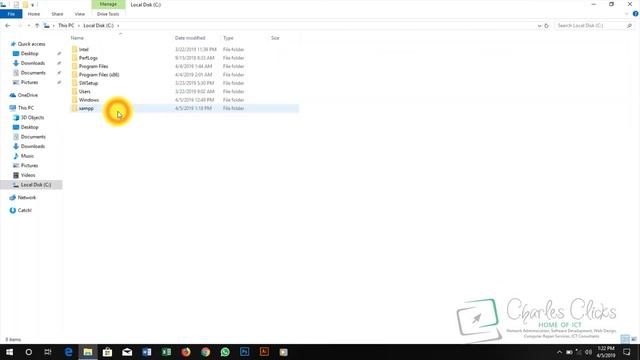
Task: Open Explorer help icon
Action: (636, 14)
